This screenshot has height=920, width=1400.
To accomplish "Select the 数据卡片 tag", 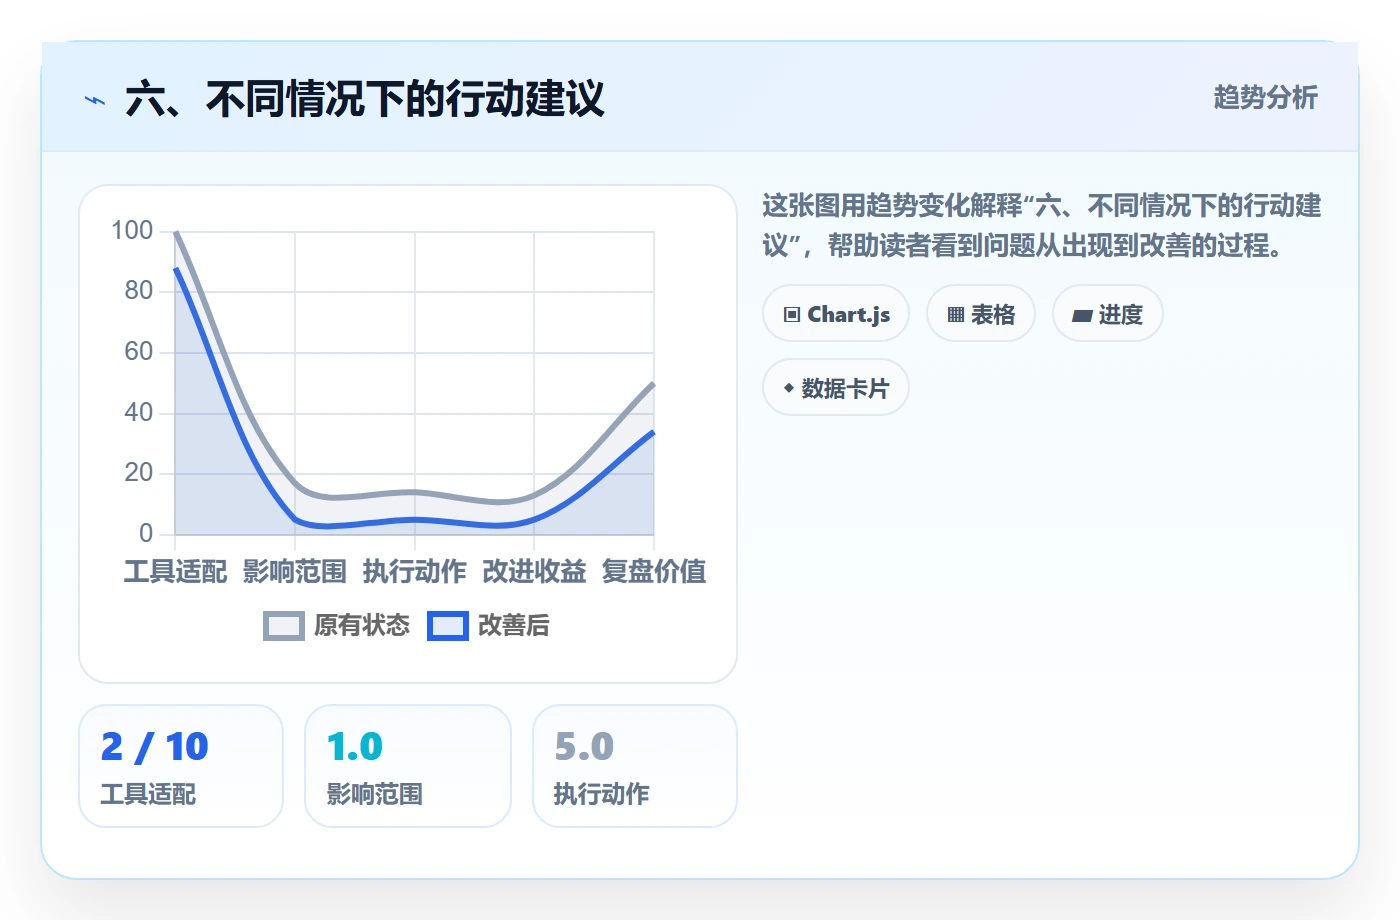I will (836, 388).
